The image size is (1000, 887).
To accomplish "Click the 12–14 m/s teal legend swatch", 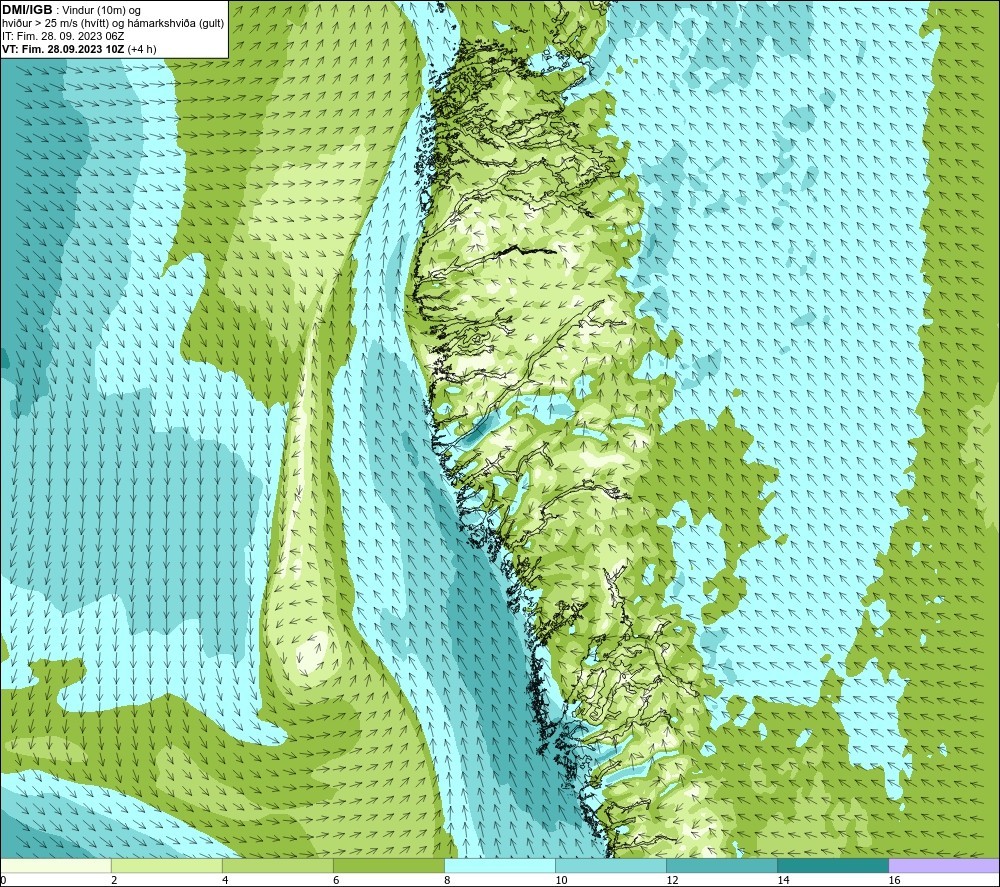I will [x=721, y=866].
